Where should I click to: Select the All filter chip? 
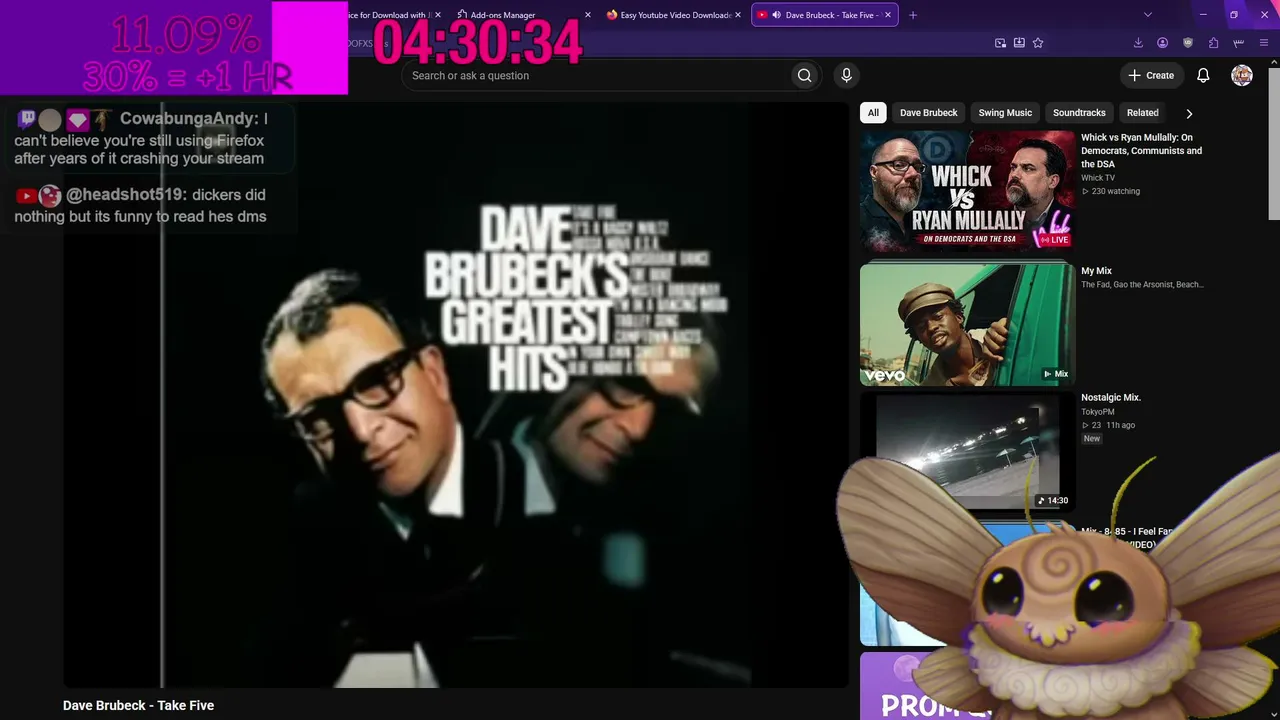click(x=873, y=113)
